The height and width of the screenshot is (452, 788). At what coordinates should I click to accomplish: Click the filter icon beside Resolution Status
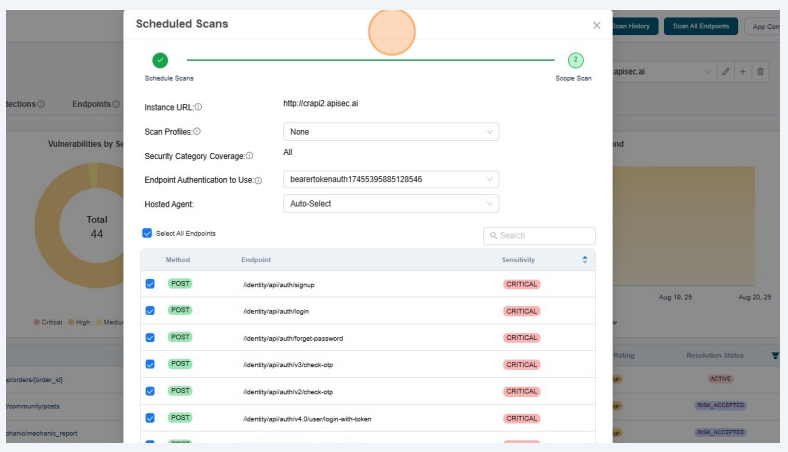tap(775, 355)
